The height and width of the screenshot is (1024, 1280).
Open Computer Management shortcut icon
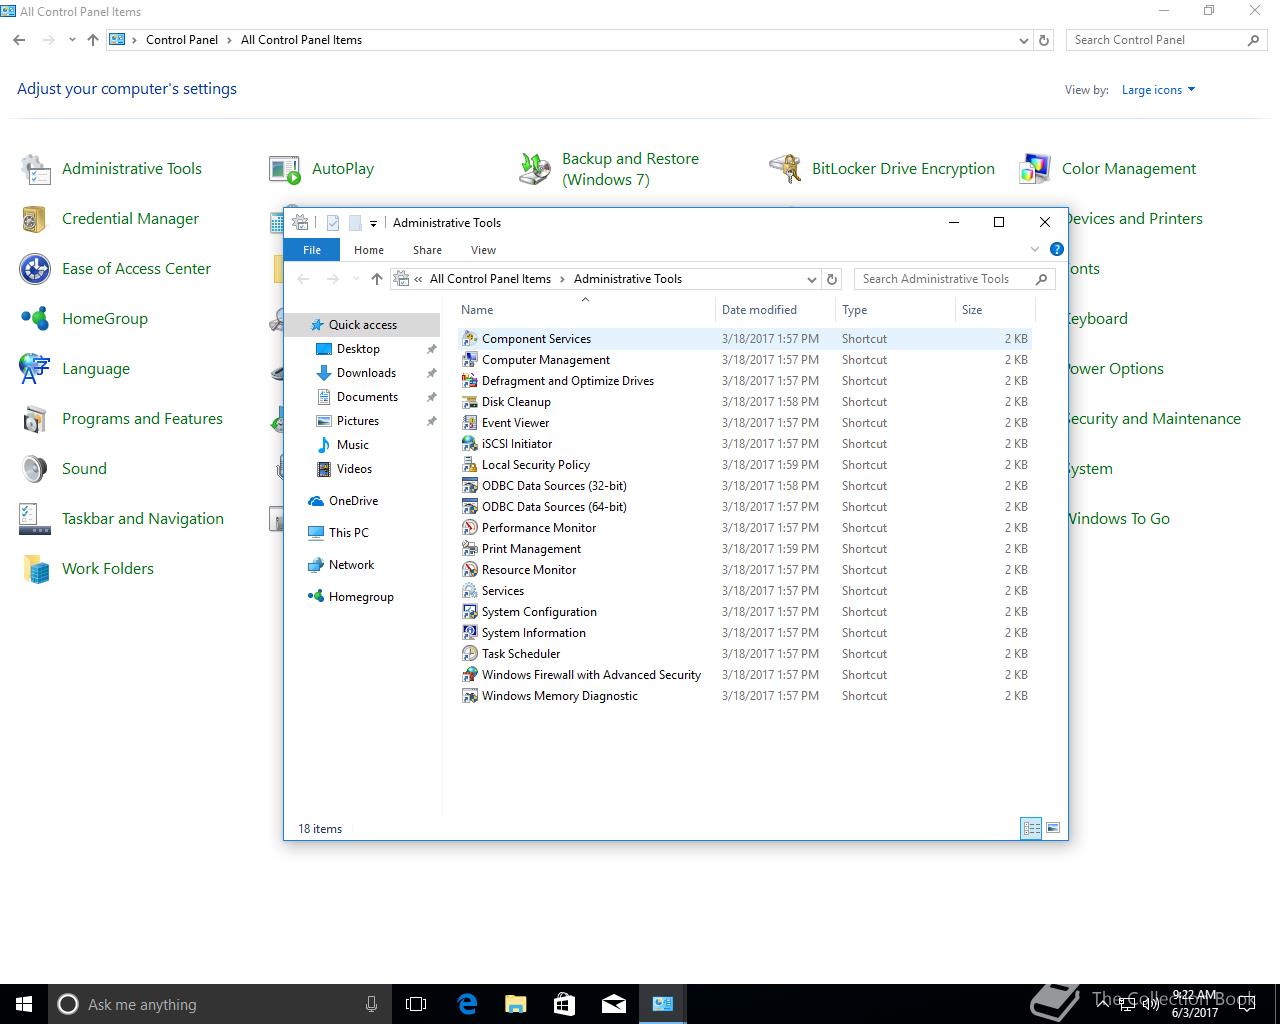click(469, 360)
